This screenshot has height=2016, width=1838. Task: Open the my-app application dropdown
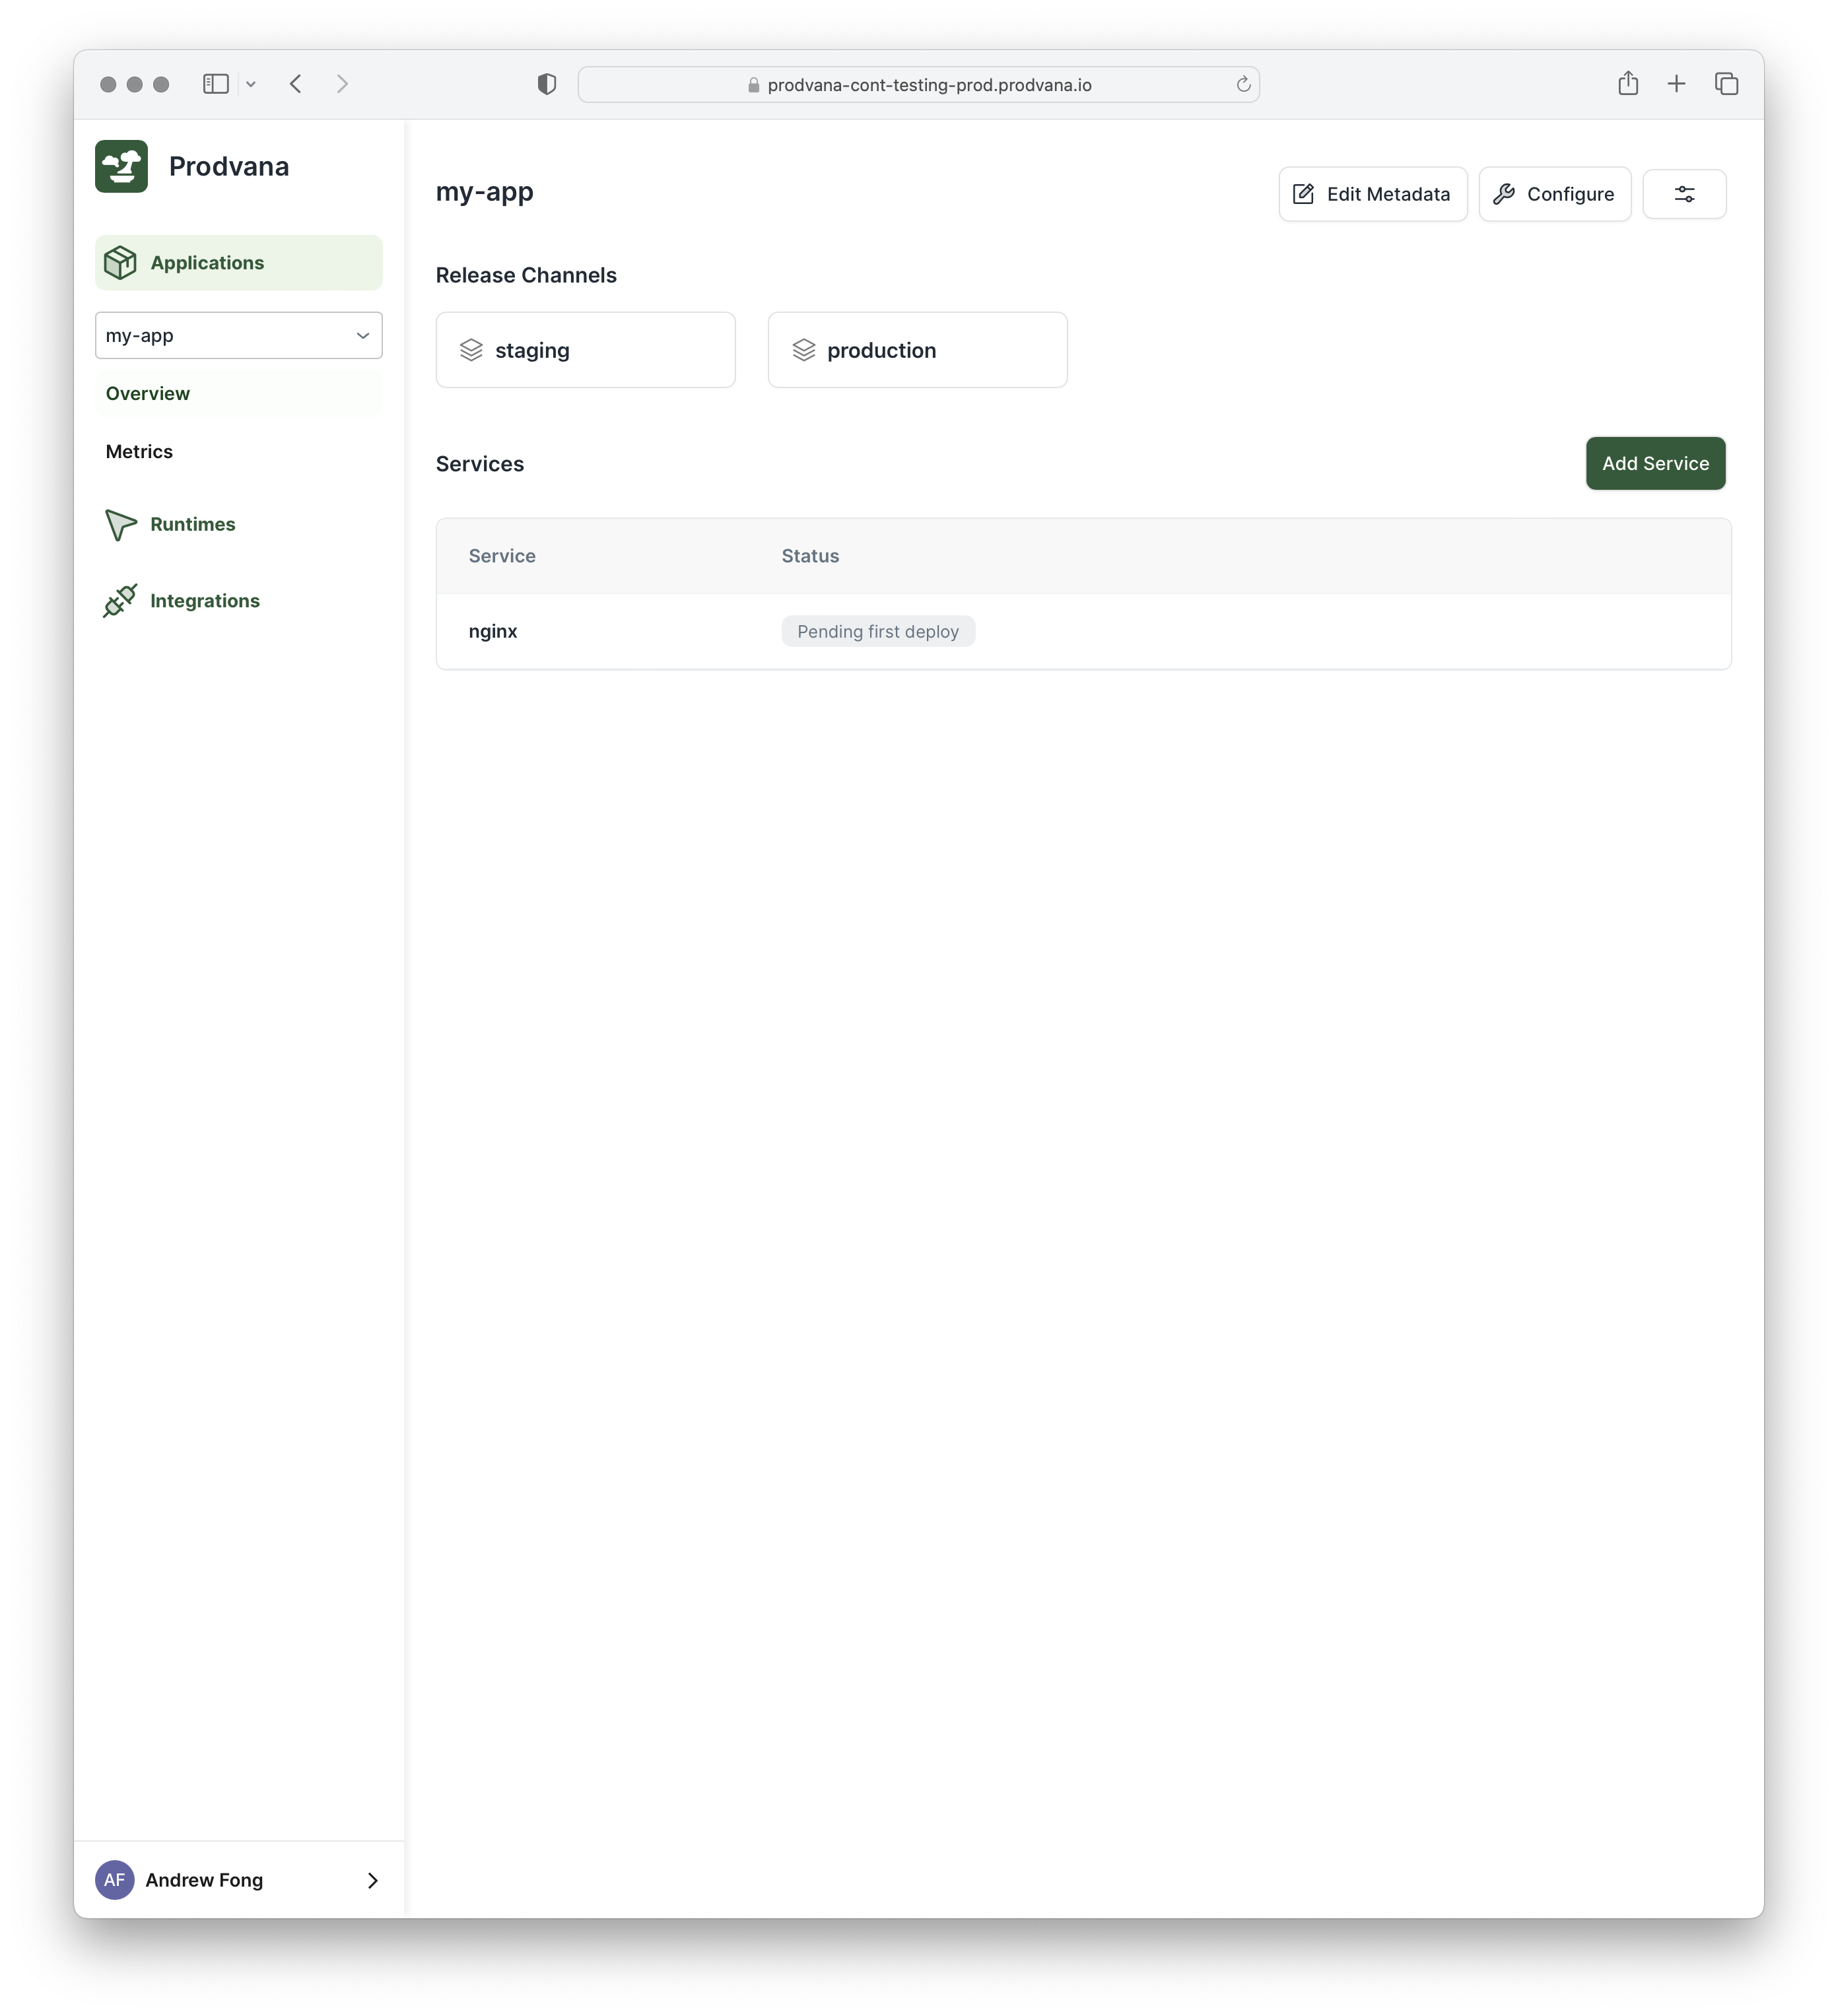point(238,336)
